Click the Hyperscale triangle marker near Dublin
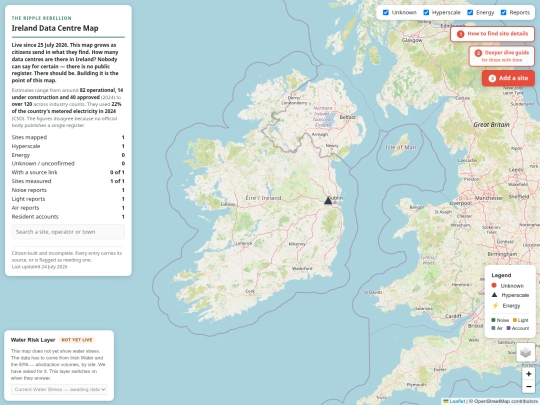The image size is (540, 405). coord(328,200)
